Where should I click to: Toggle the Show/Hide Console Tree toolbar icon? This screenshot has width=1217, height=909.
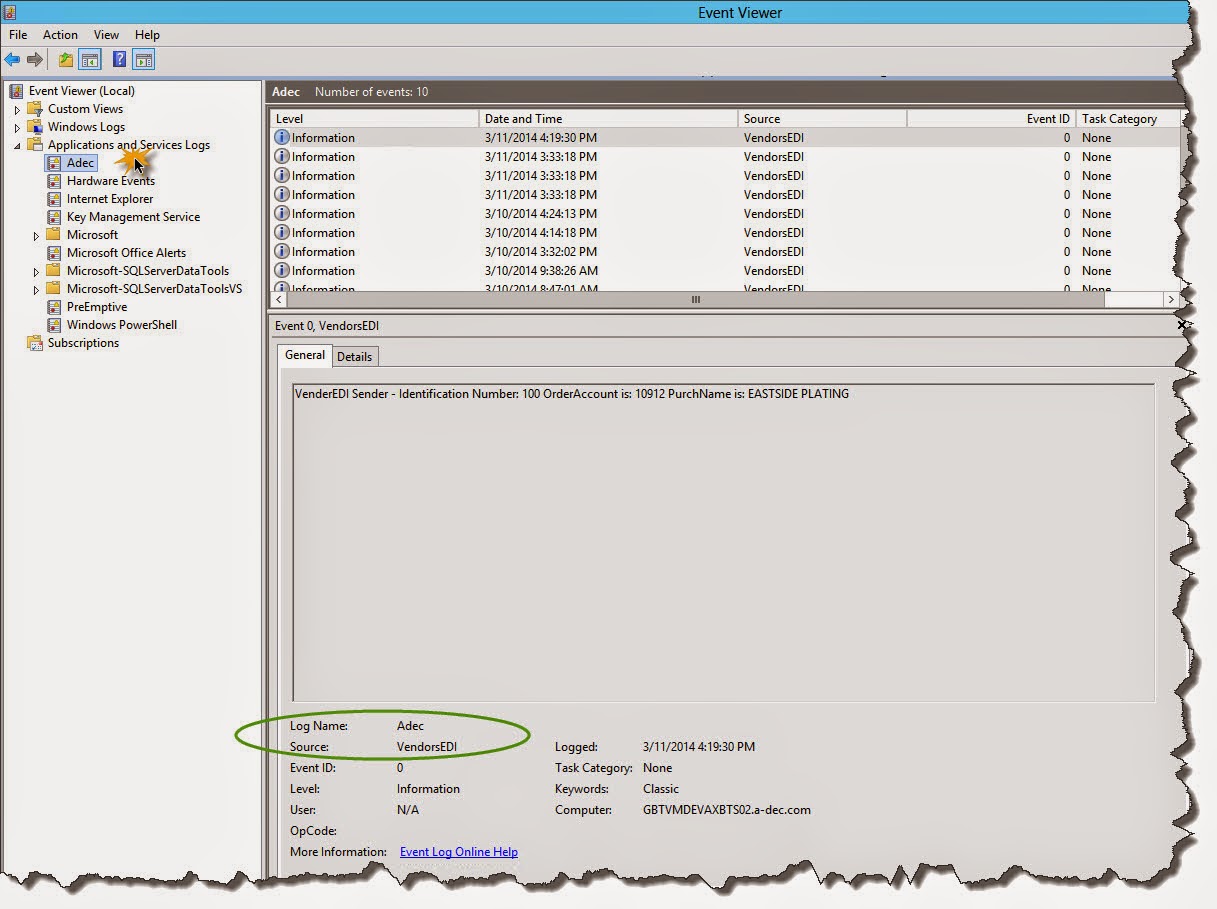coord(90,60)
